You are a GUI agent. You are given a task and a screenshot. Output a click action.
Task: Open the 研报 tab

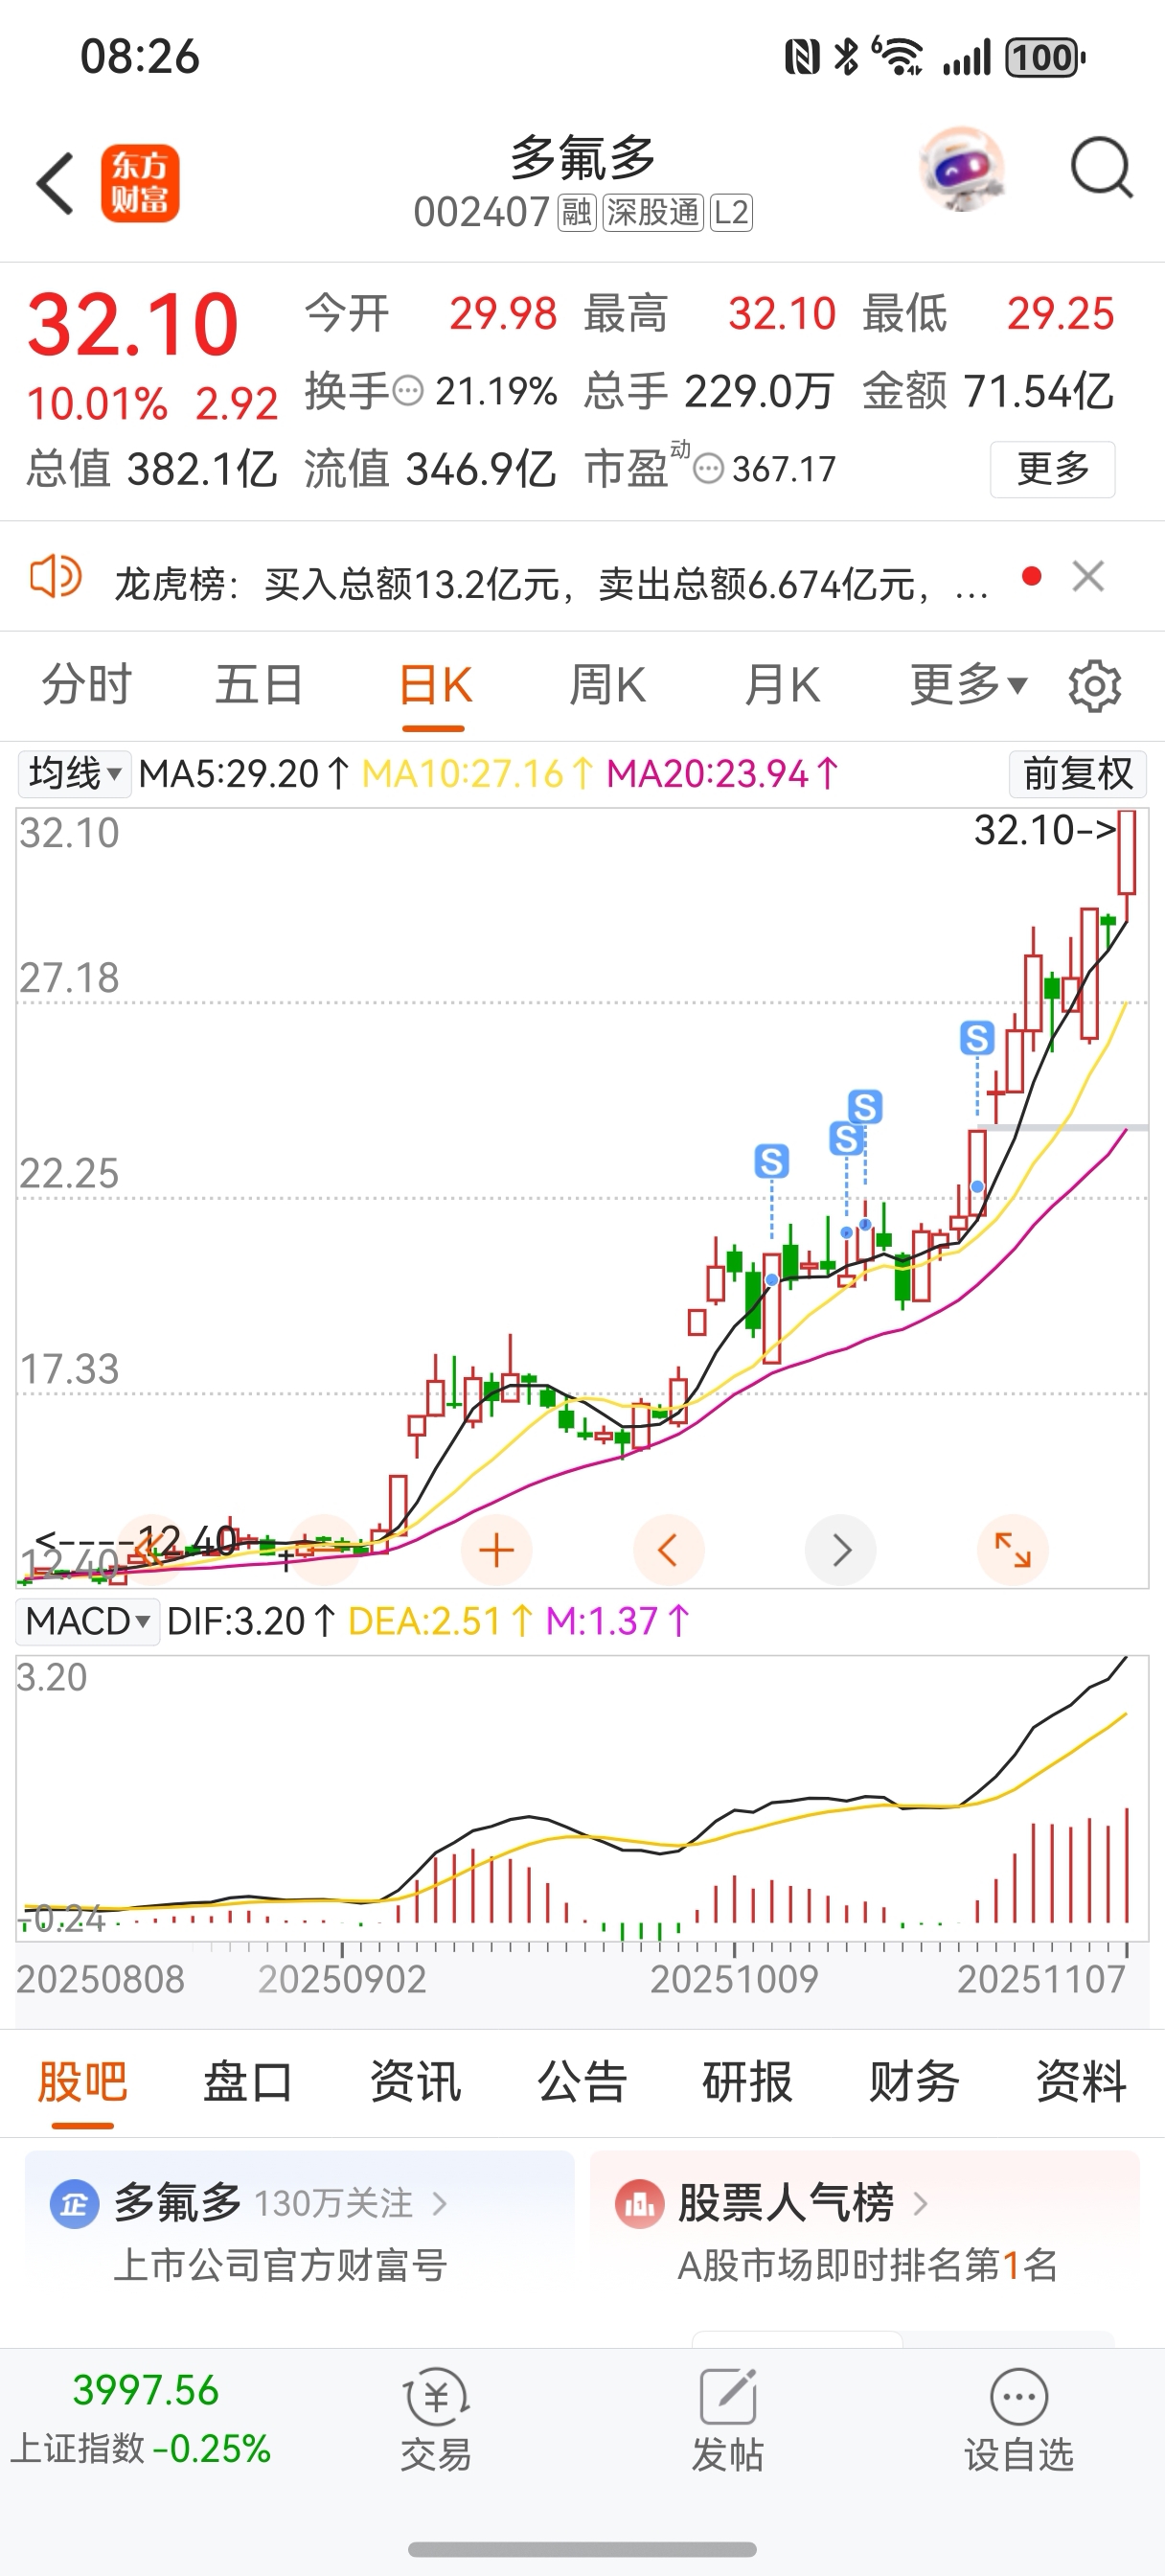pyautogui.click(x=748, y=2082)
